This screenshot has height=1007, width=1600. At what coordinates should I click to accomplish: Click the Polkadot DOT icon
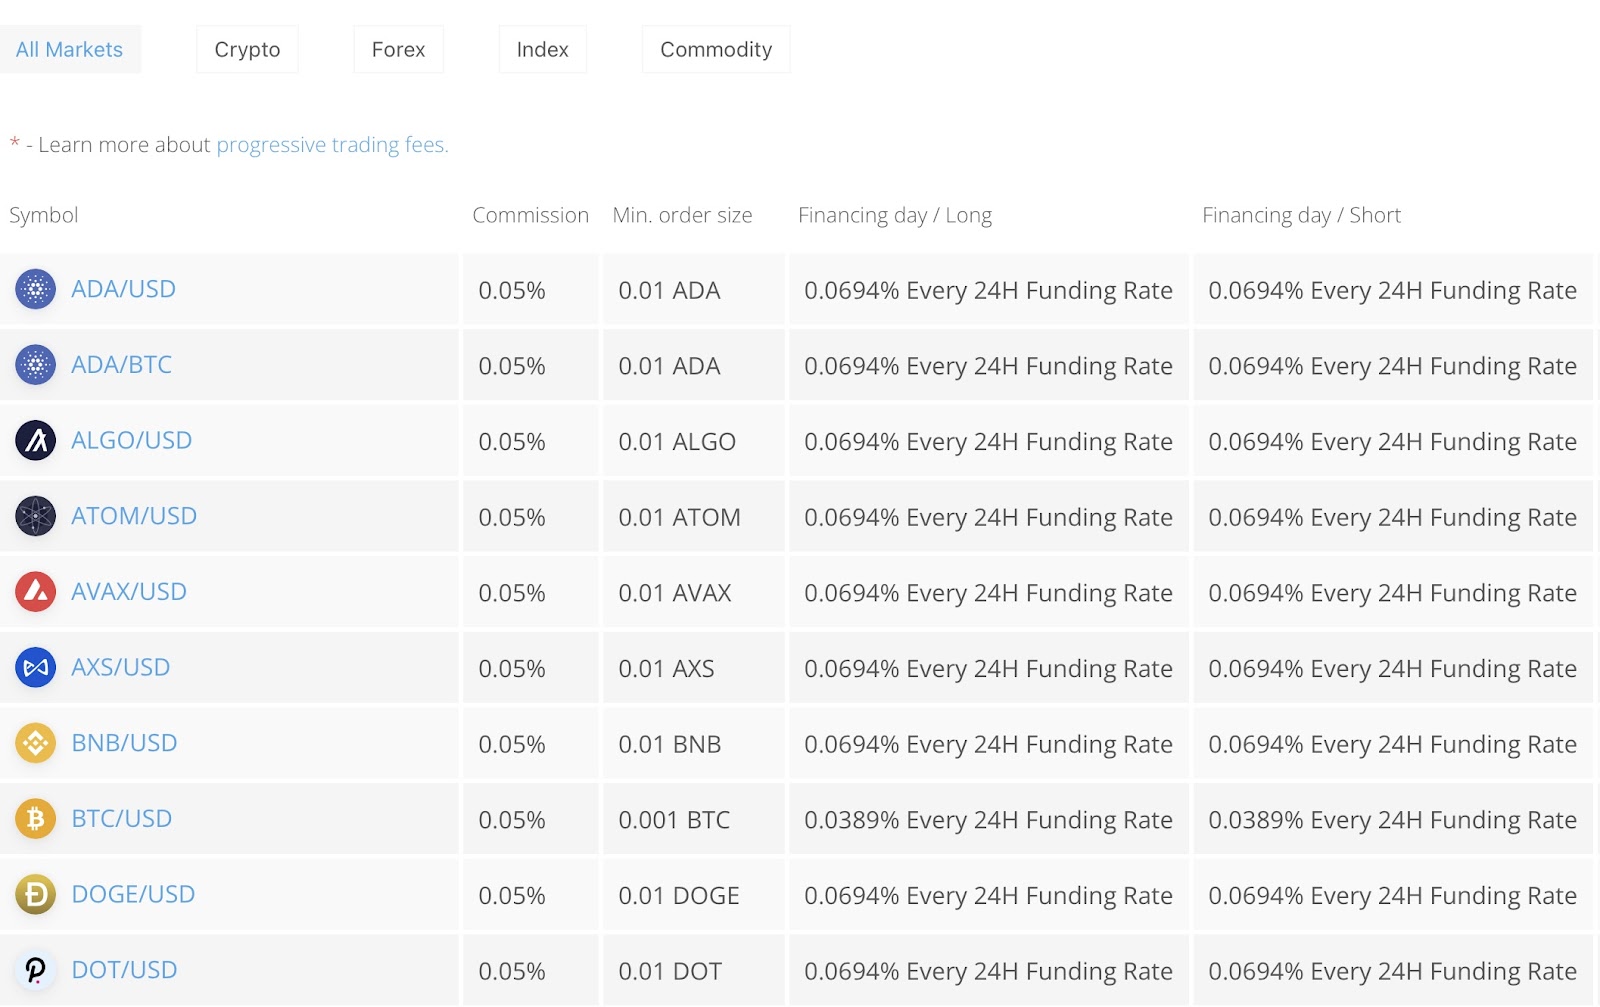click(35, 970)
